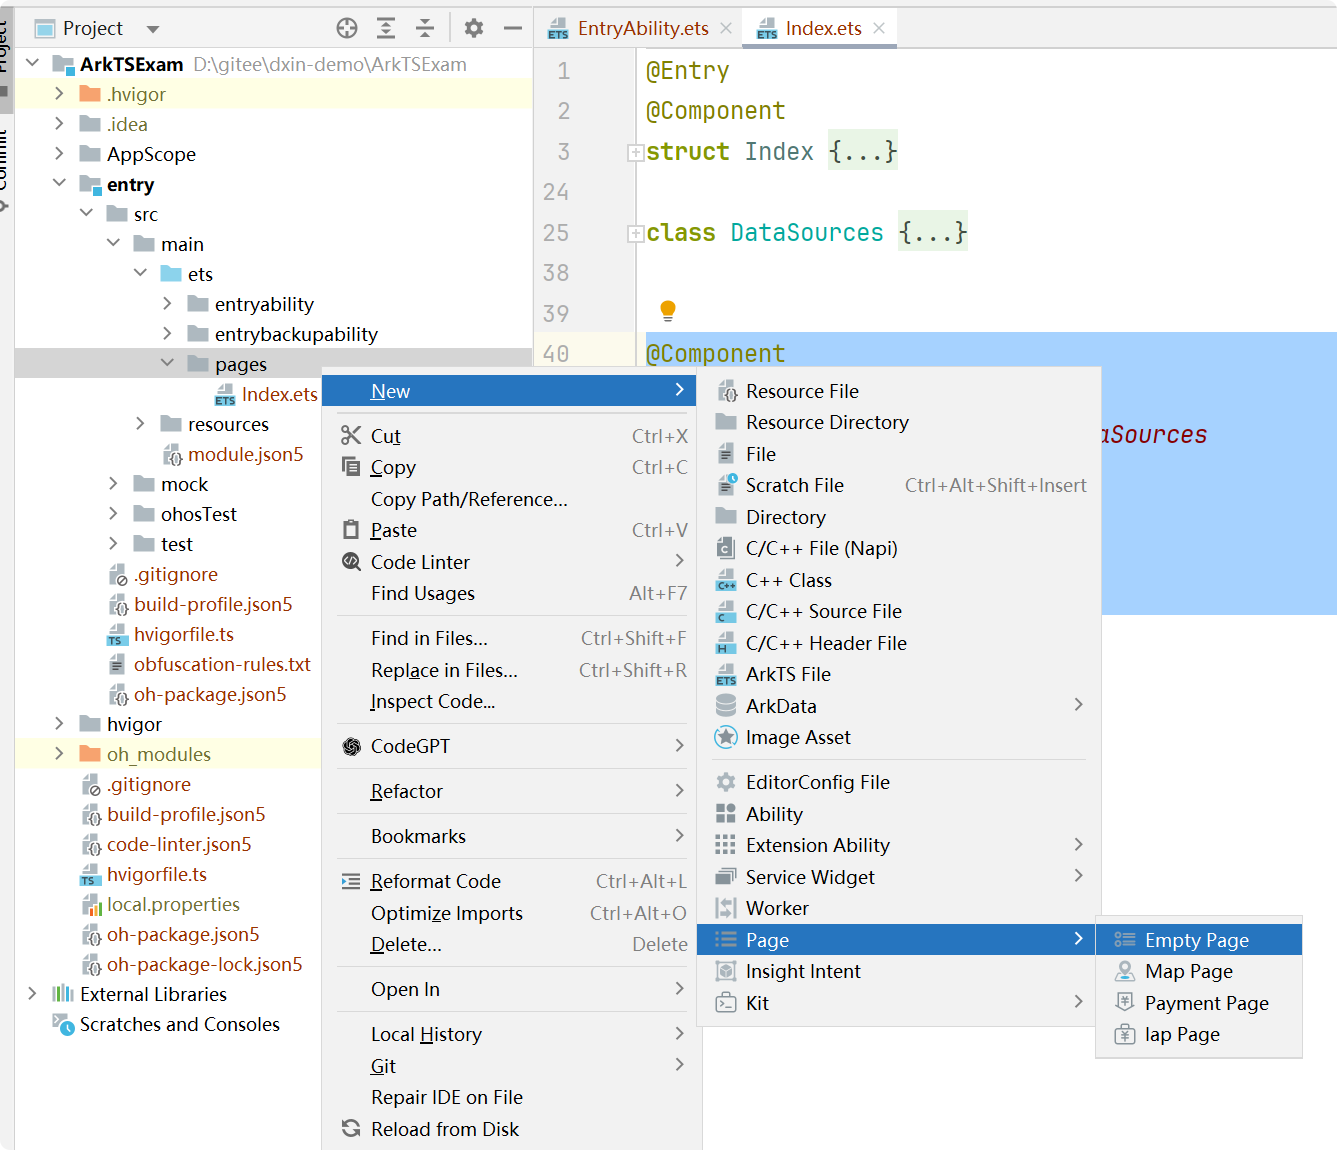Viewport: 1337px width, 1150px height.
Task: Expand the resources folder
Action: (140, 423)
